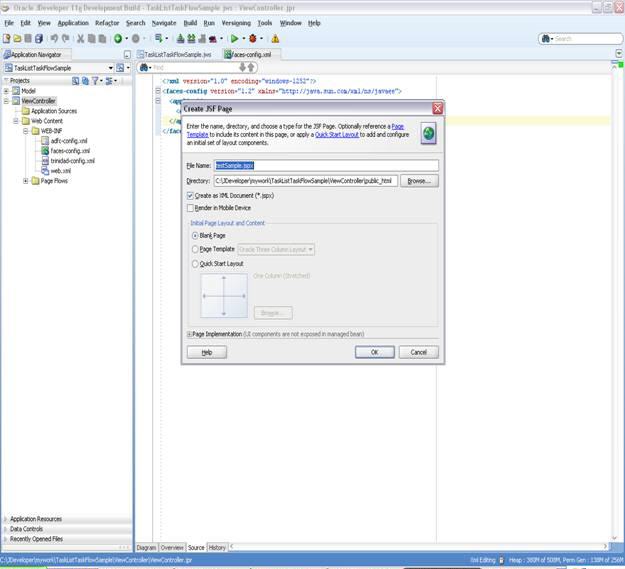Click the Rebuild project toolbar icon
The width and height of the screenshot is (625, 569).
coord(191,39)
